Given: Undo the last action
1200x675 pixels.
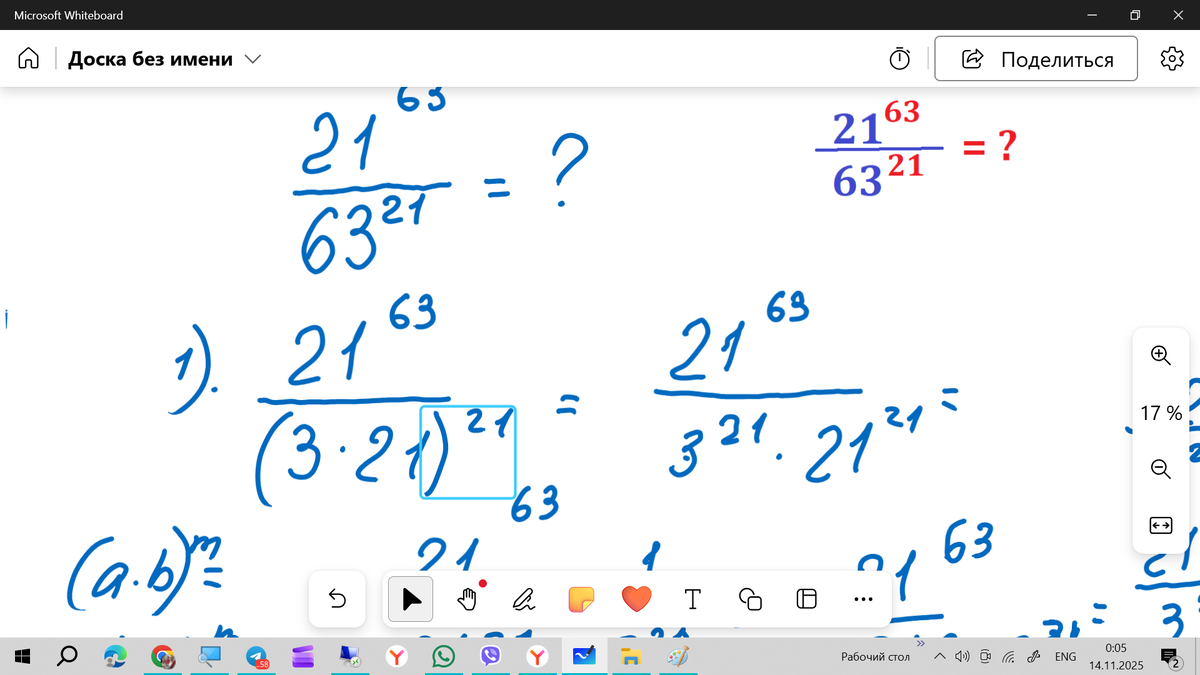Looking at the screenshot, I should 337,599.
